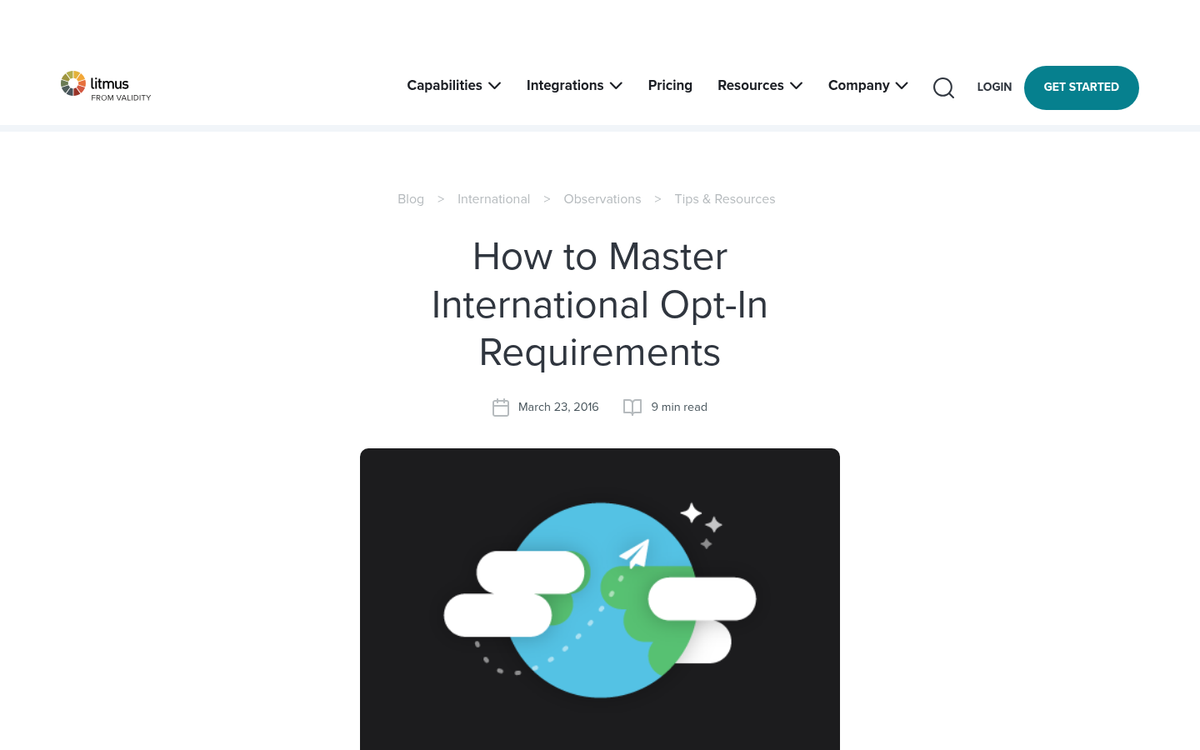This screenshot has width=1200, height=750.
Task: Click the calendar icon beside the date
Action: 501,407
